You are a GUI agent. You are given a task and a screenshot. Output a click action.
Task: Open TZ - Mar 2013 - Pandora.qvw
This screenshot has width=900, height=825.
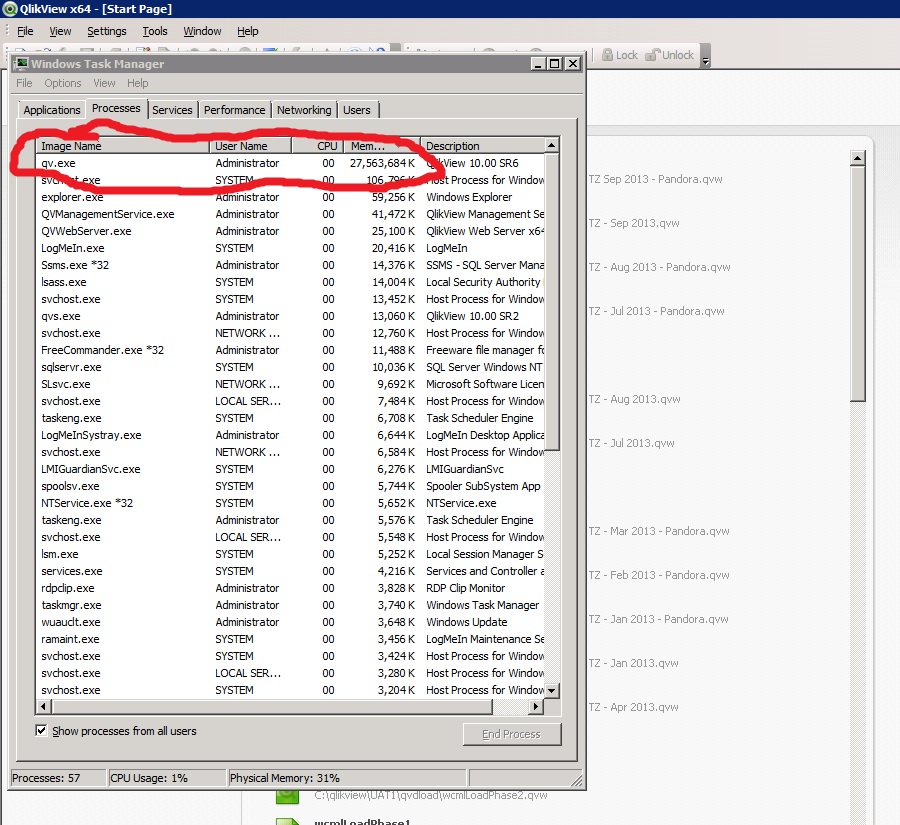[658, 531]
